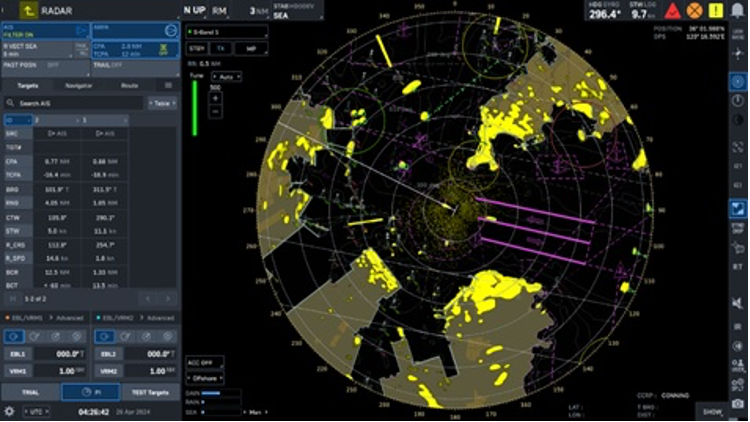Toggle the TRAIL off setting
The height and width of the screenshot is (422, 750).
[x=135, y=68]
